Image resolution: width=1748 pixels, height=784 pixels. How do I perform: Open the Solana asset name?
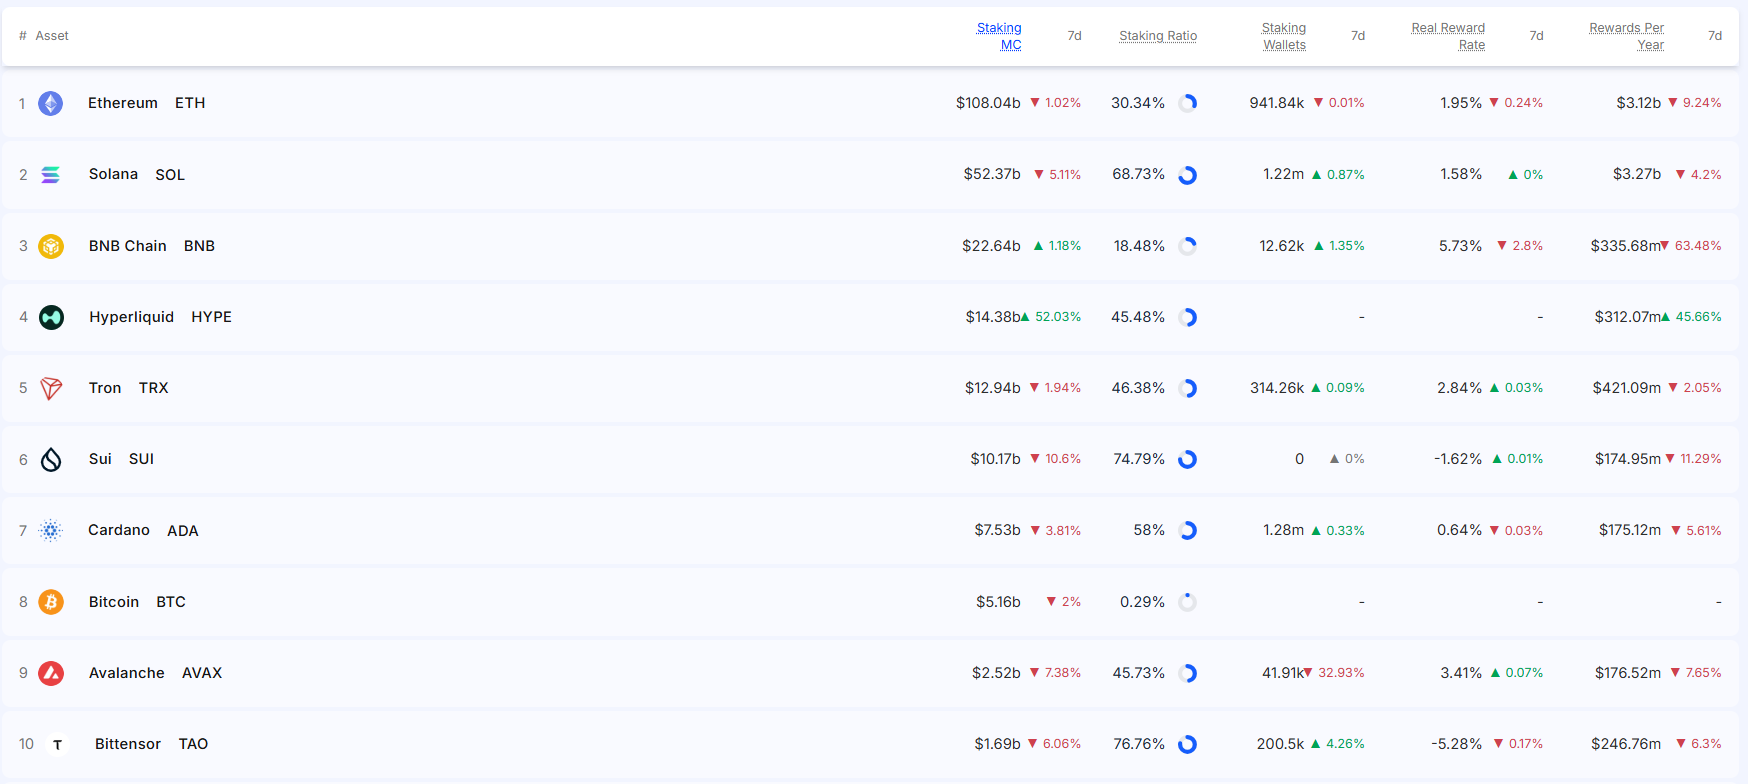click(x=113, y=174)
